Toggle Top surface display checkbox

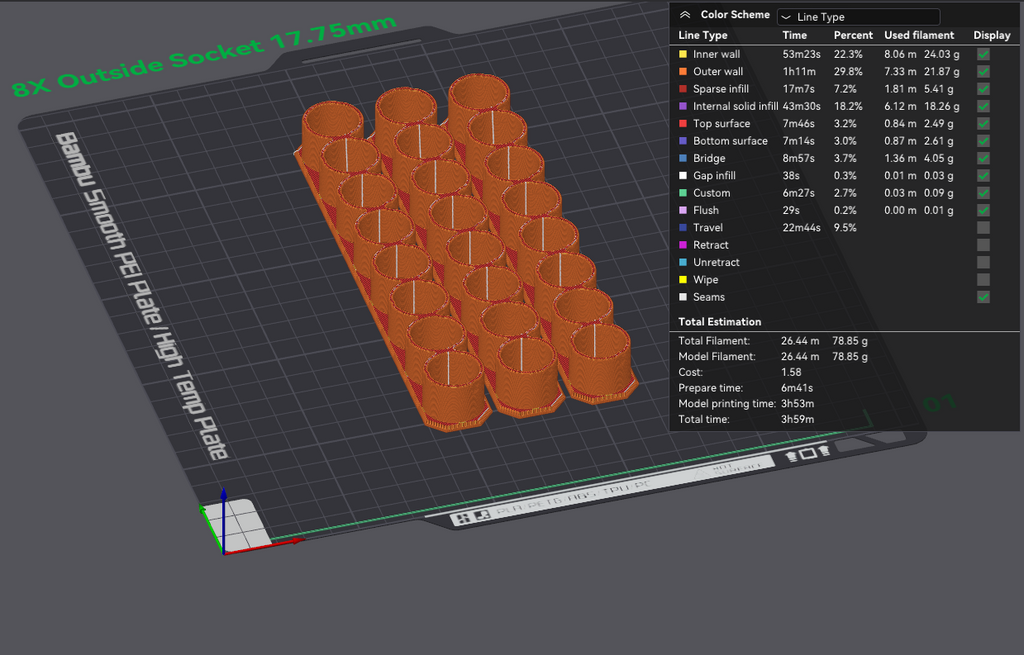983,123
